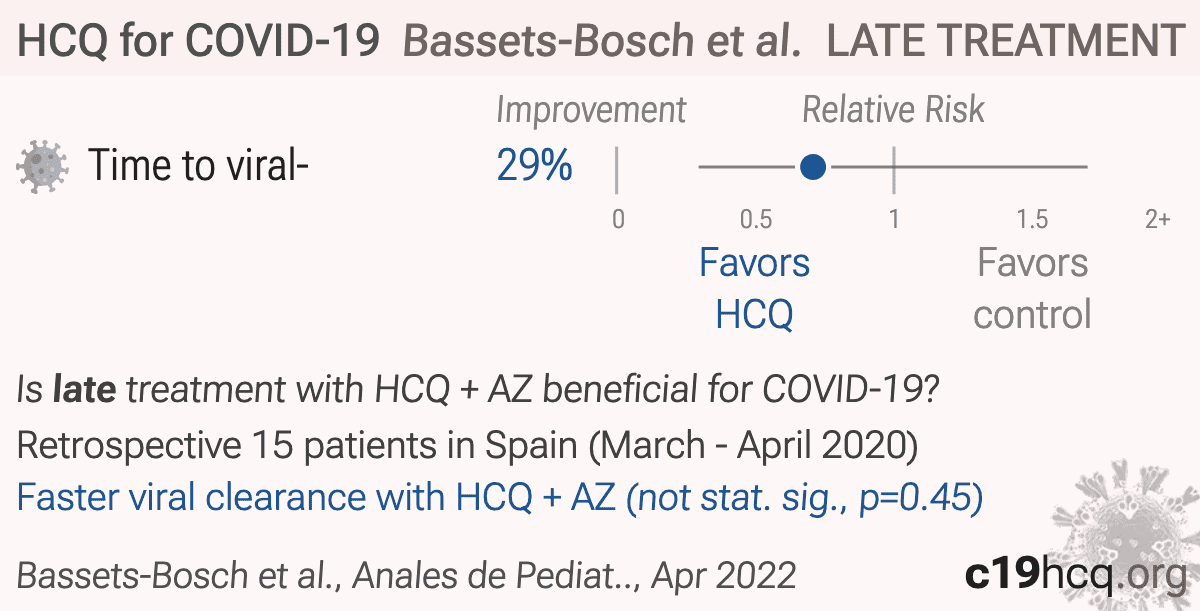This screenshot has width=1200, height=611.
Task: Click the axis tick label 0.5
Action: [756, 219]
